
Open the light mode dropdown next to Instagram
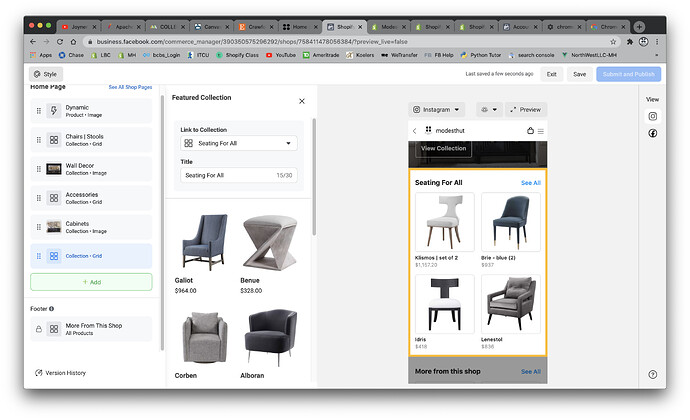(x=489, y=110)
